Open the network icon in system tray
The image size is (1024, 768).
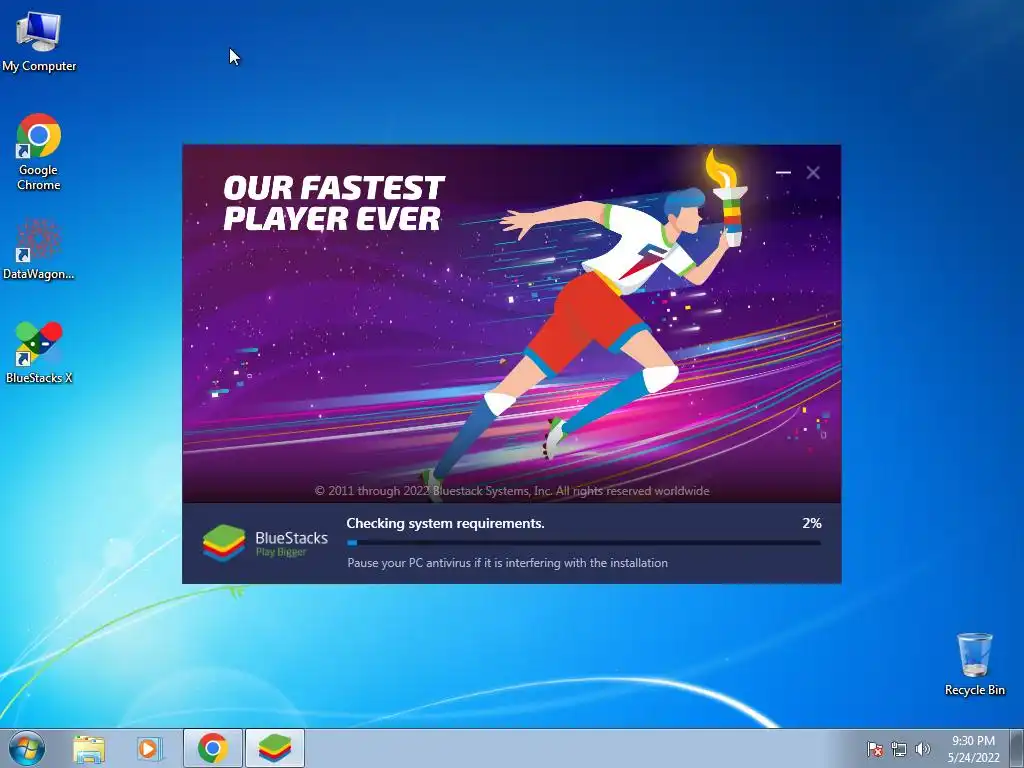click(899, 749)
